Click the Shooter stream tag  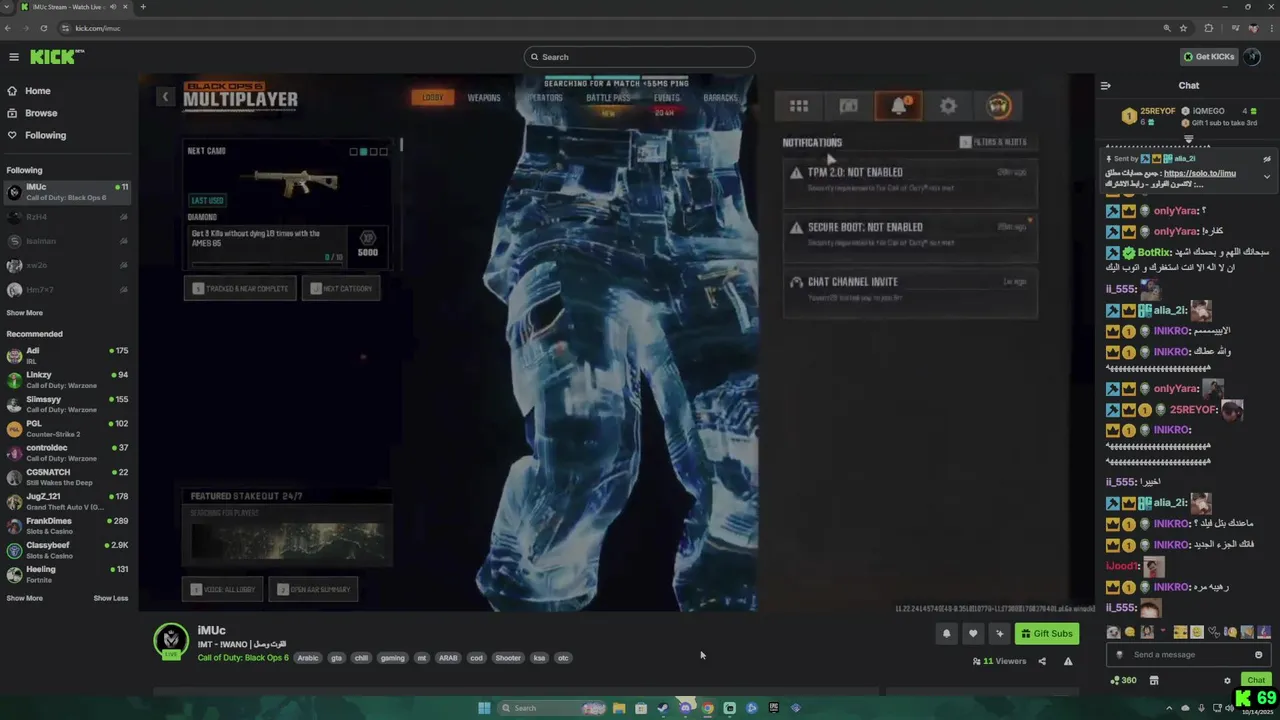[508, 658]
